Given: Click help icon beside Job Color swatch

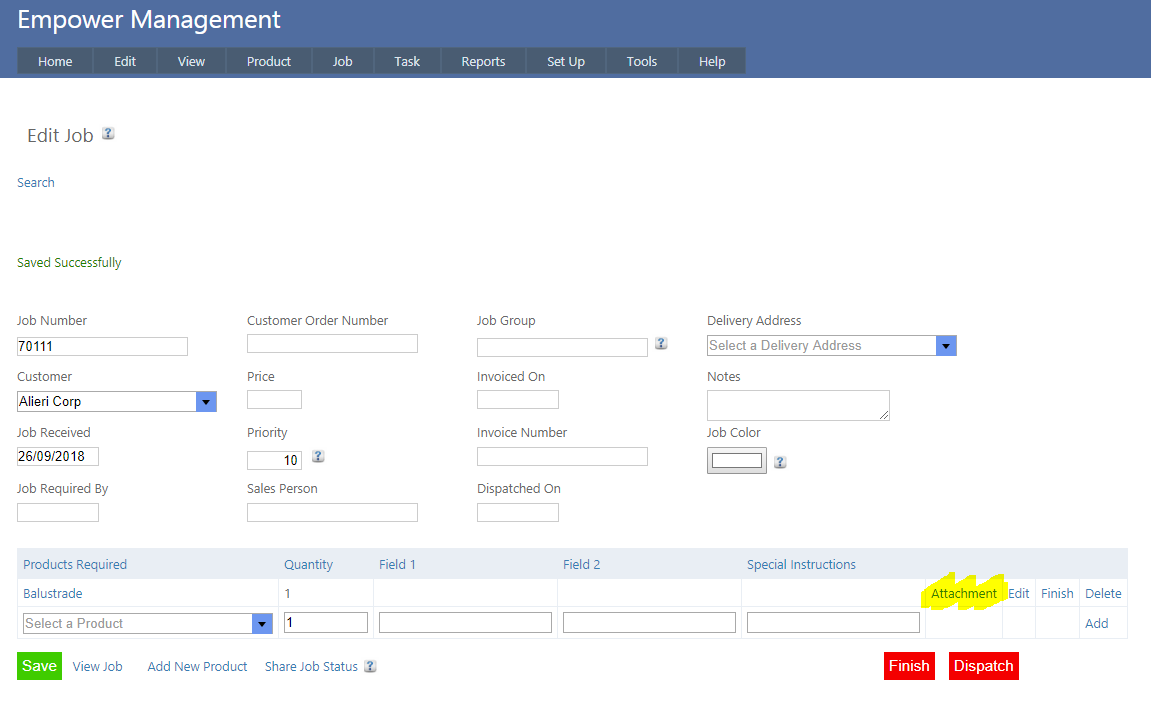Looking at the screenshot, I should (780, 462).
